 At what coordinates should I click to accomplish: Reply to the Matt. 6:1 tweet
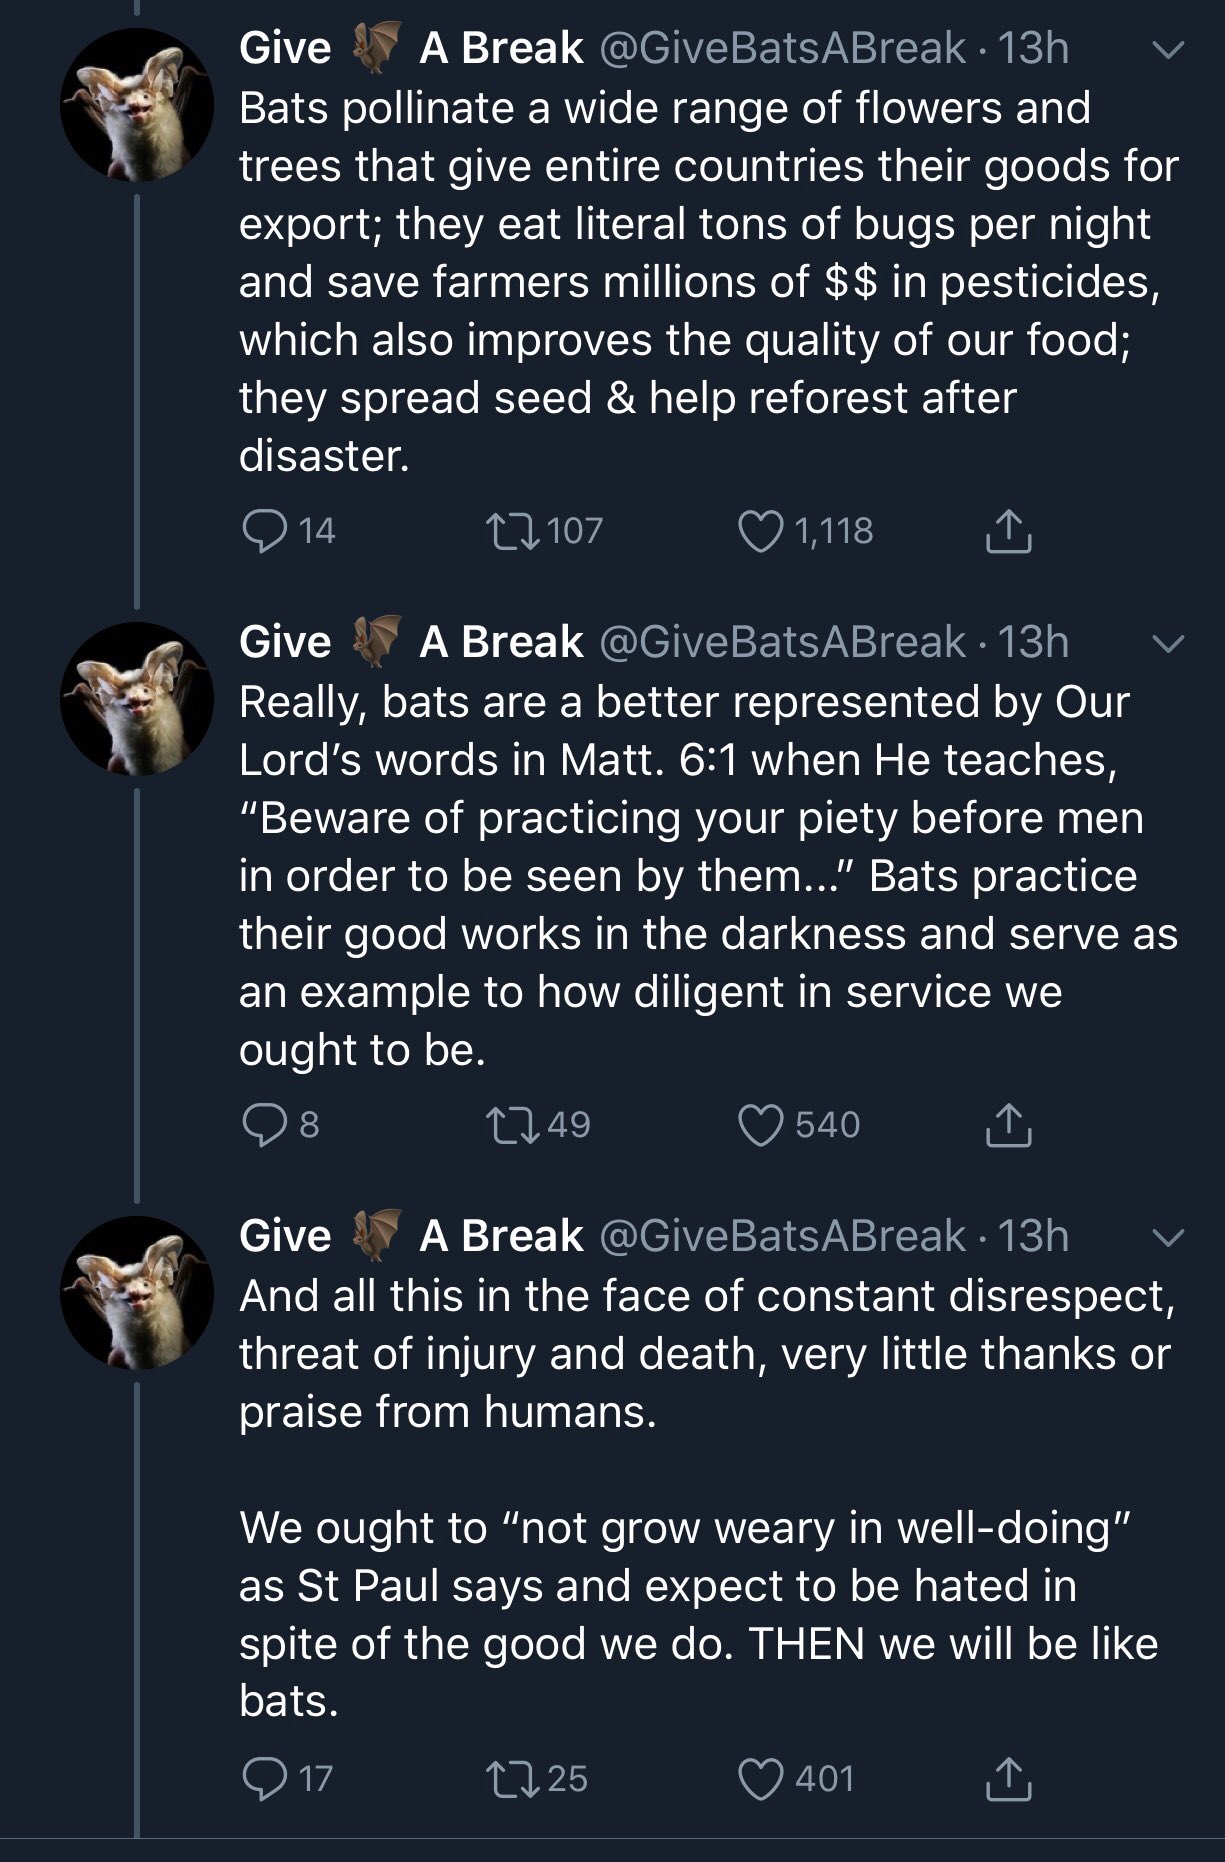265,1125
